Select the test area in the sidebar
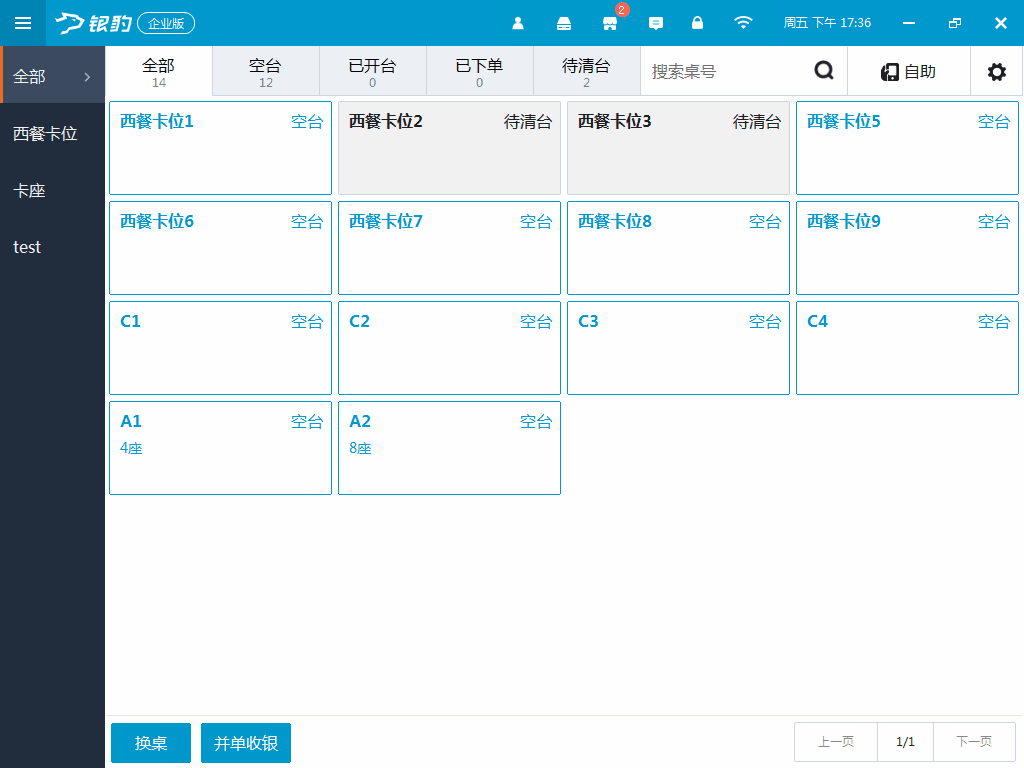 point(52,248)
